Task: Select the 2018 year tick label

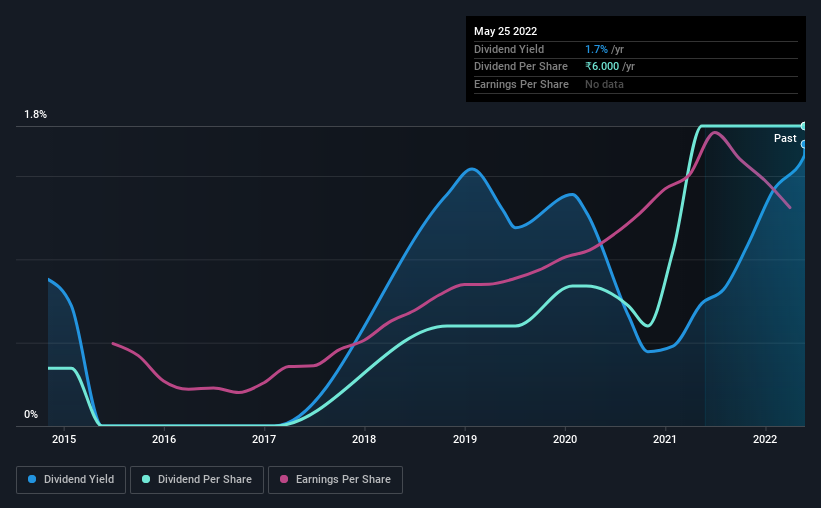Action: 364,439
